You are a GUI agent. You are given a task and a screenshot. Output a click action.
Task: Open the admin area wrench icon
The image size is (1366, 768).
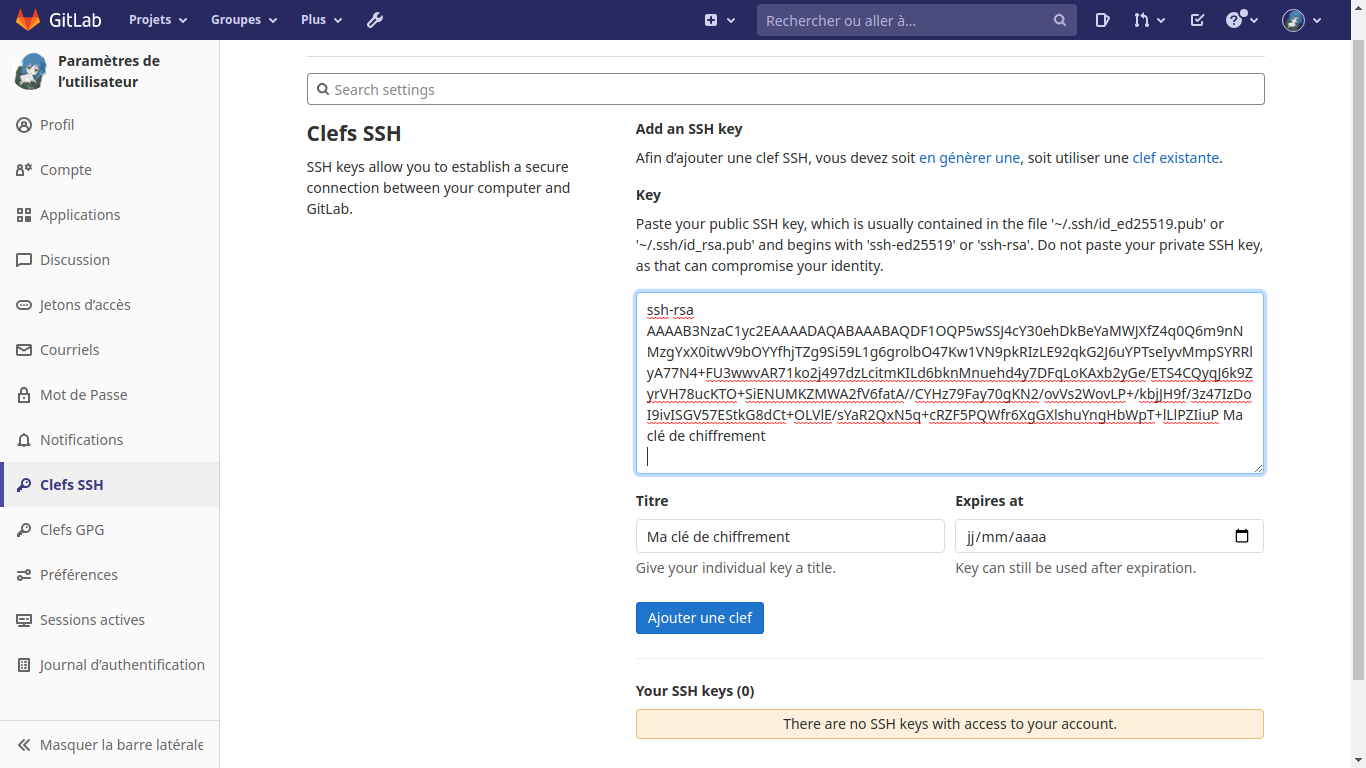point(375,20)
